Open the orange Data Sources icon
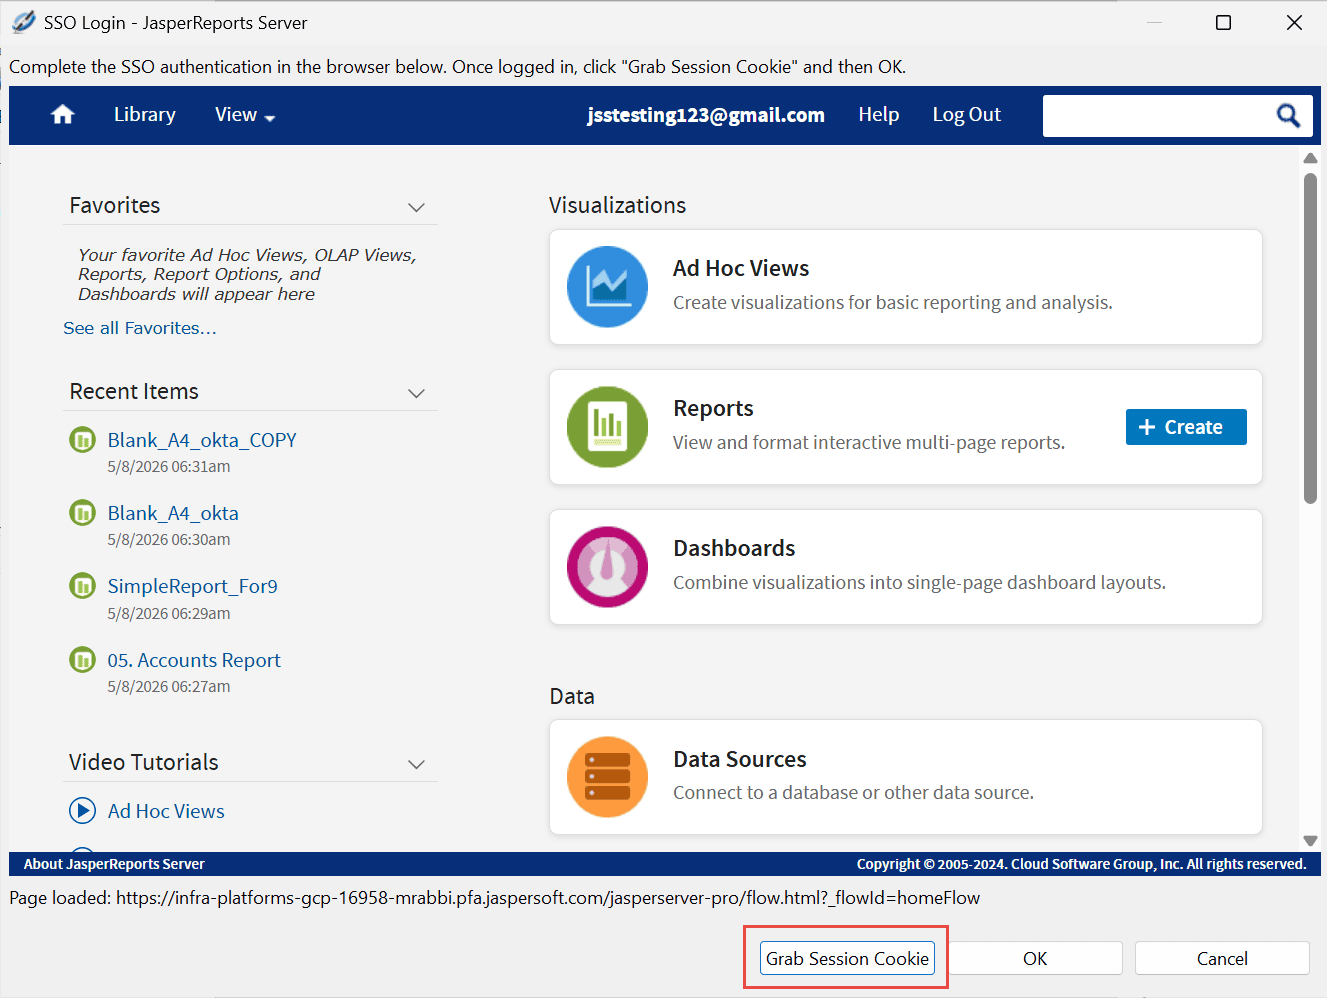Viewport: 1327px width, 998px height. [x=608, y=777]
